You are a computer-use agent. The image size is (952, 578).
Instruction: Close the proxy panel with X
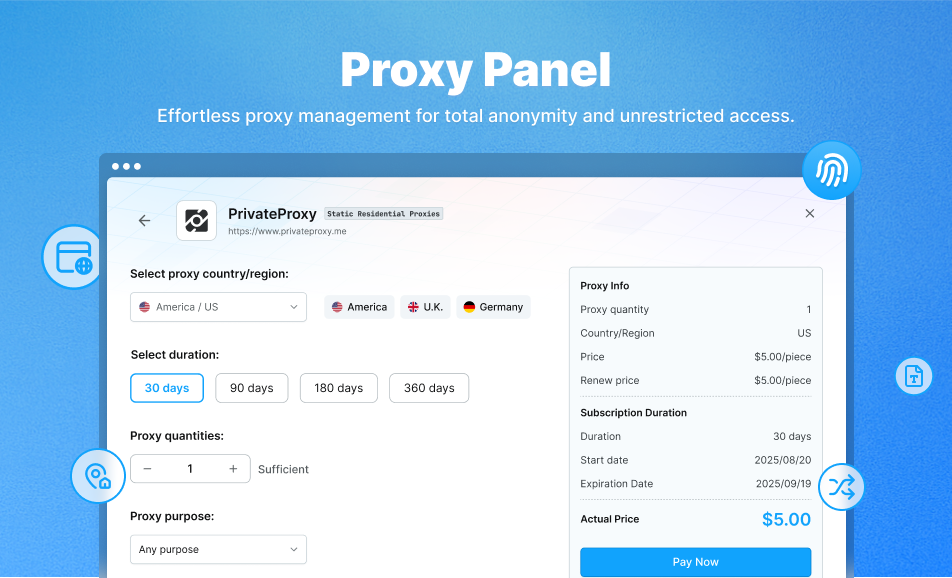(810, 213)
